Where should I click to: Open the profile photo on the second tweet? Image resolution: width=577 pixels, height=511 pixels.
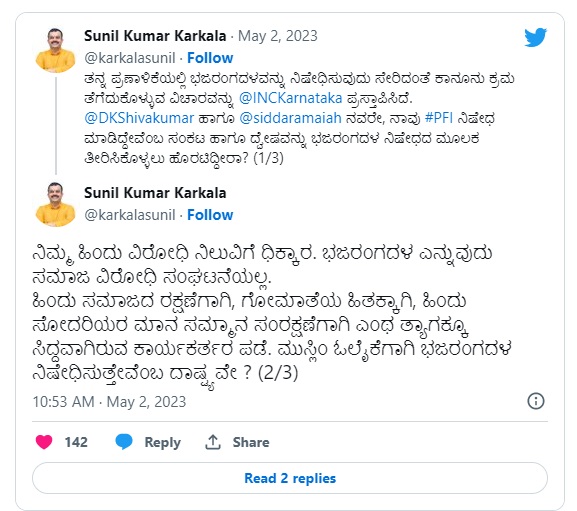click(x=55, y=204)
